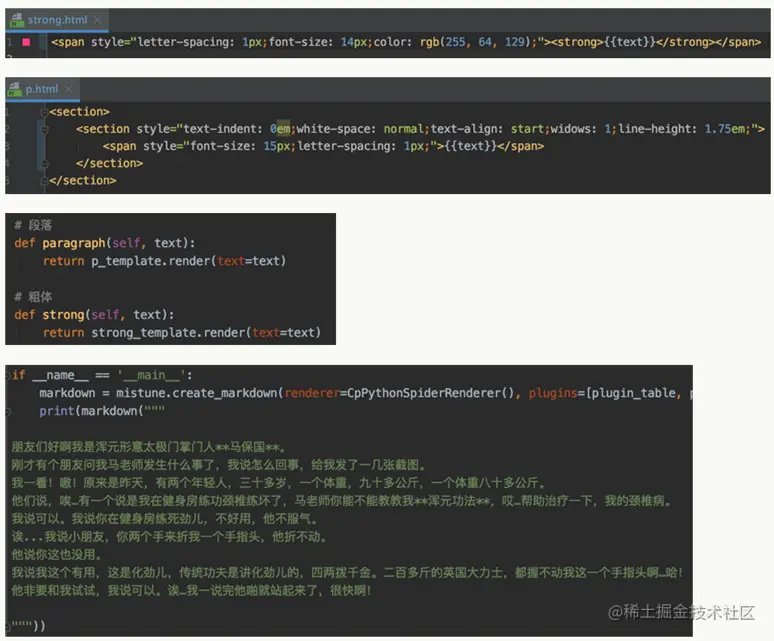The height and width of the screenshot is (641, 774).
Task: Close the strong.html tab
Action: (98, 20)
